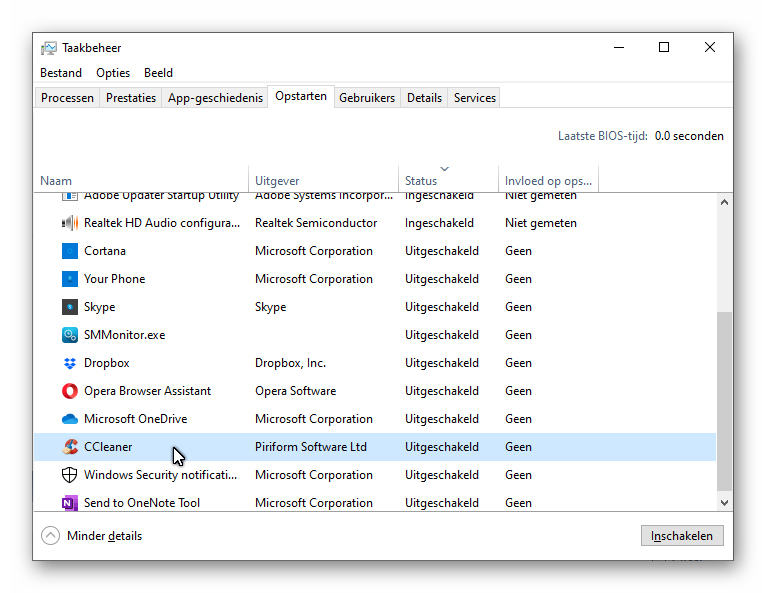766x593 pixels.
Task: Select the Opstarten tab
Action: 301,96
